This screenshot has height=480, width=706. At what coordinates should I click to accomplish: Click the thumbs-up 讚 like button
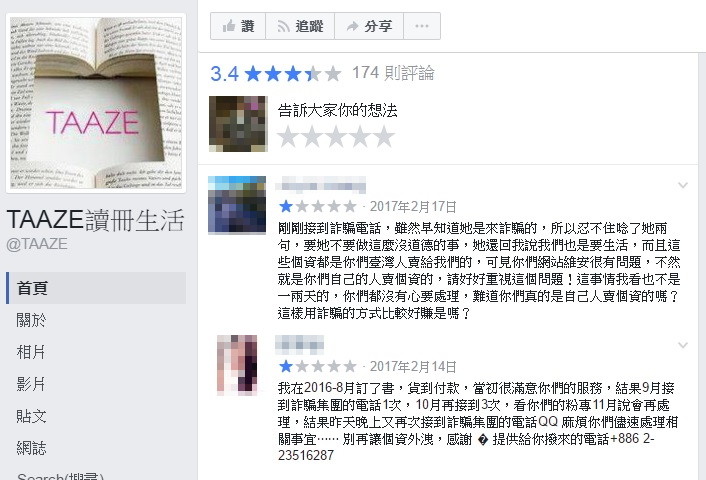pos(238,26)
